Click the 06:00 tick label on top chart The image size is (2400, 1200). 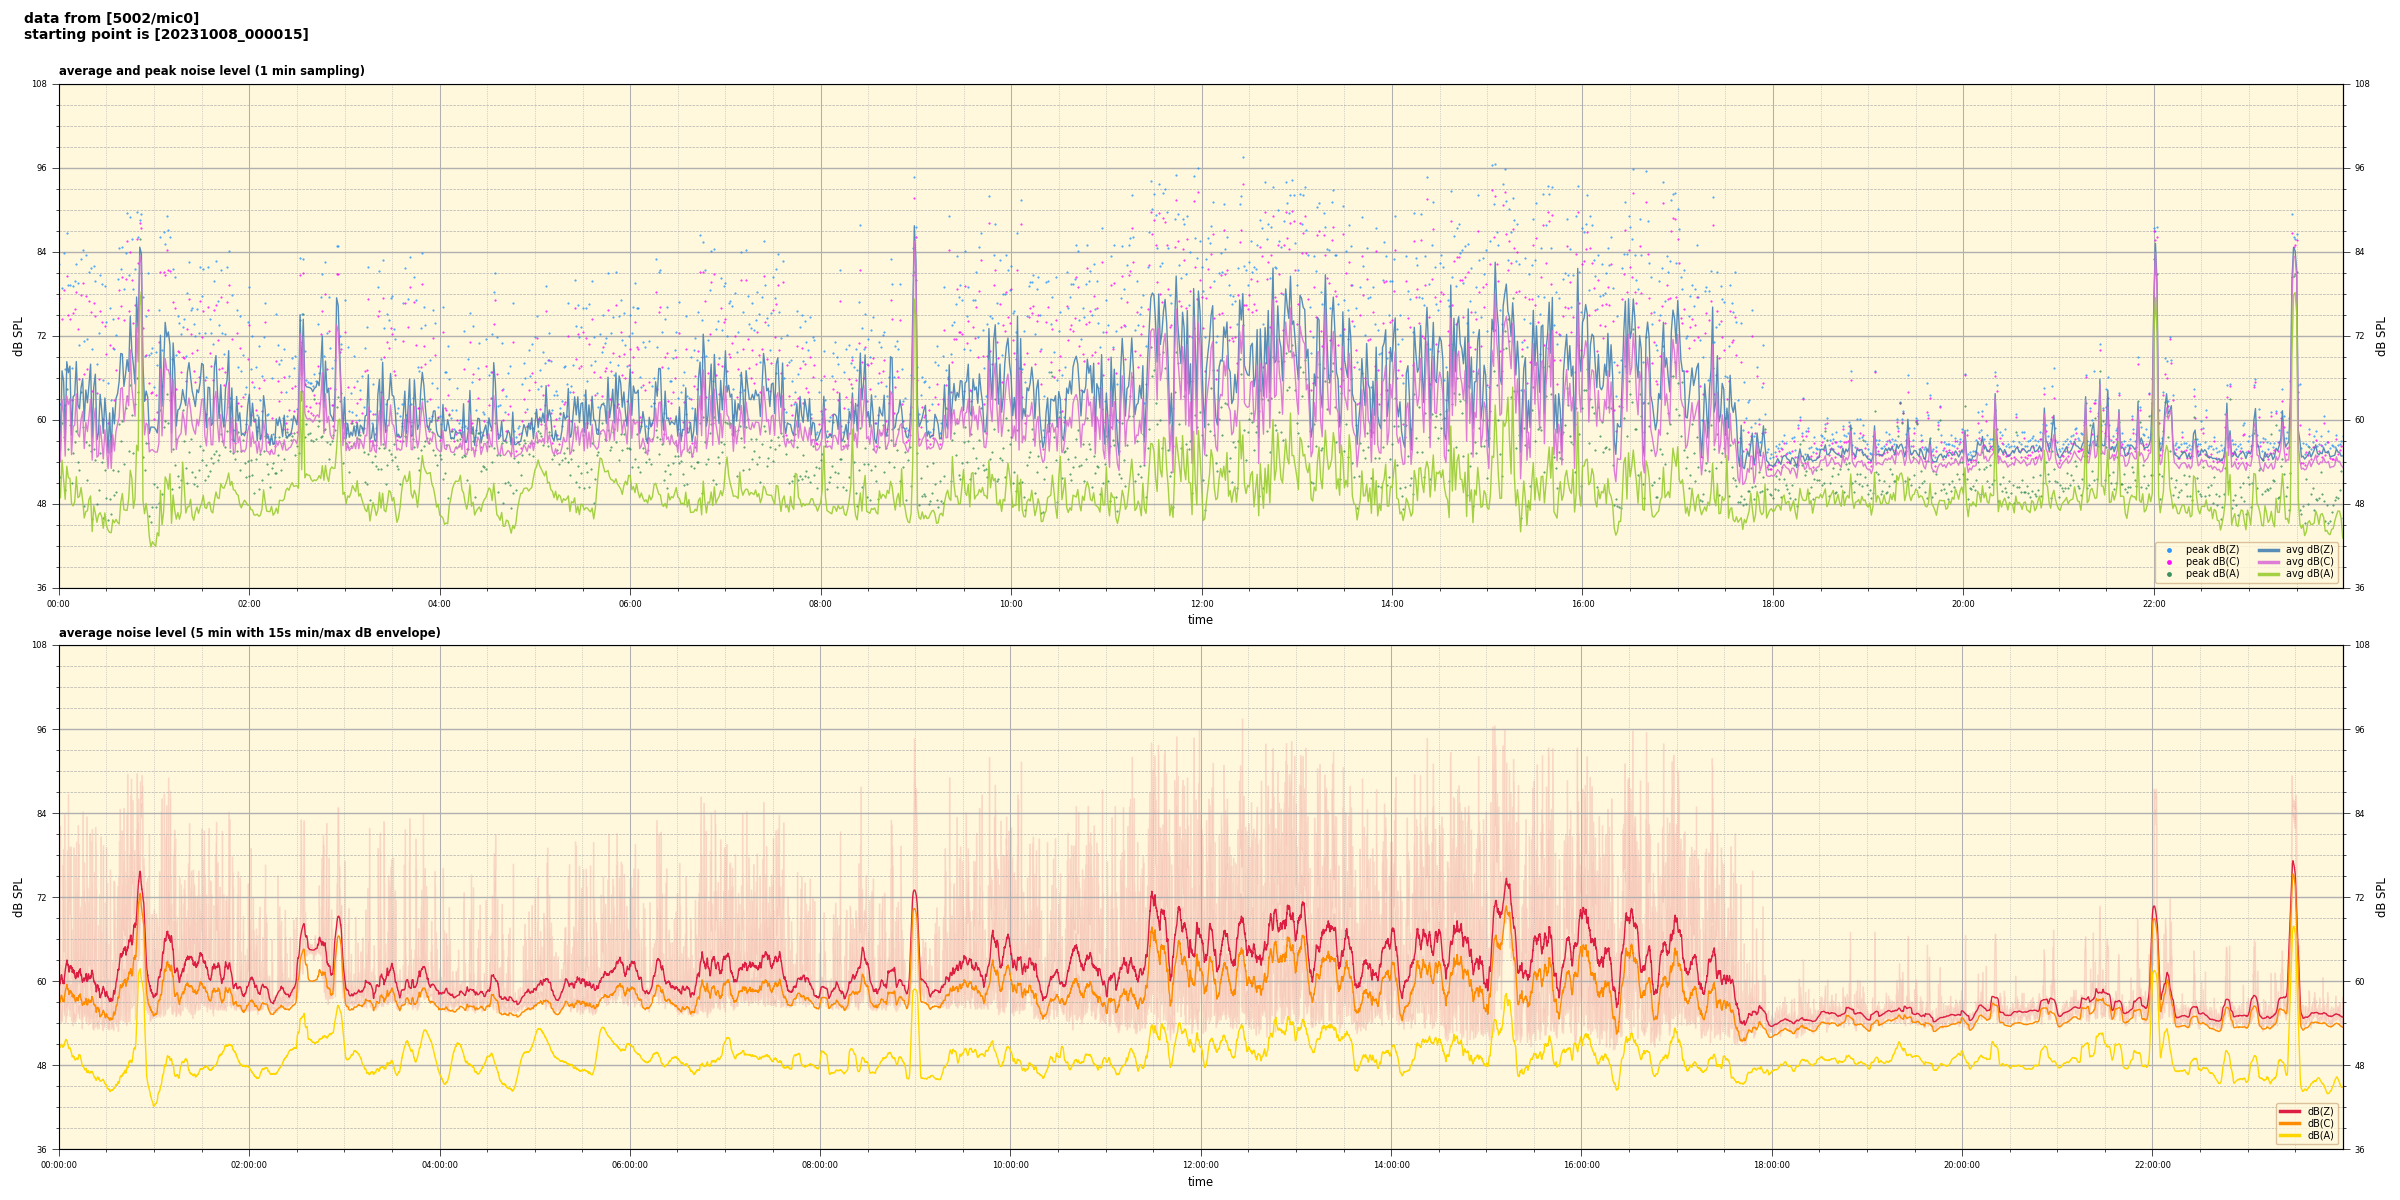pos(630,604)
